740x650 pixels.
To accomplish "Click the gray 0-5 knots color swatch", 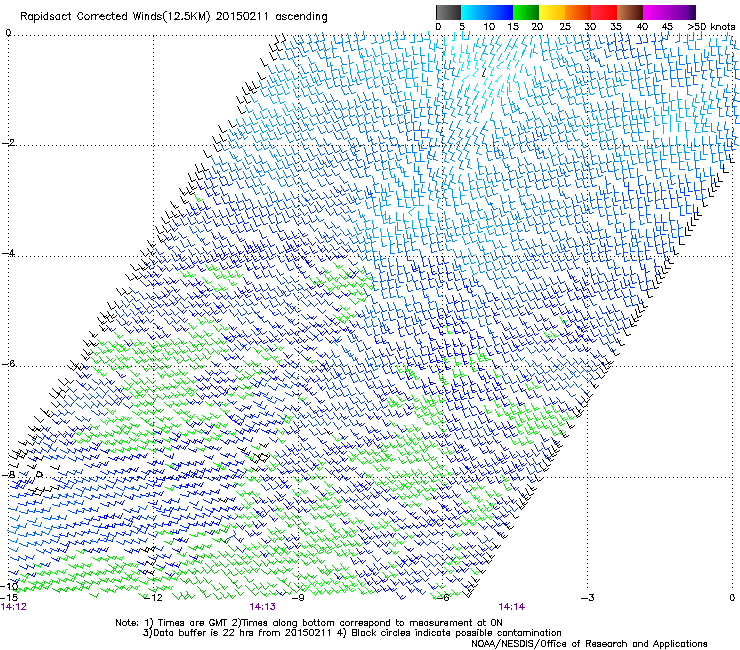I will pyautogui.click(x=448, y=12).
